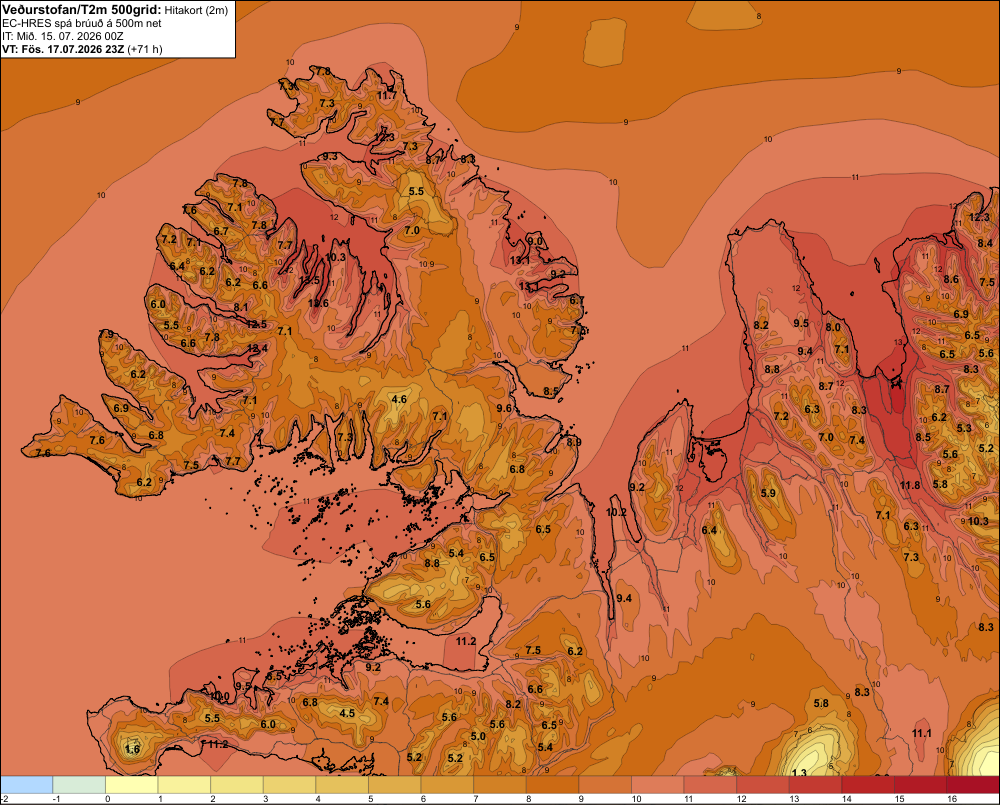Click the 9.6 temperature value
The height and width of the screenshot is (805, 1000).
pyautogui.click(x=504, y=408)
